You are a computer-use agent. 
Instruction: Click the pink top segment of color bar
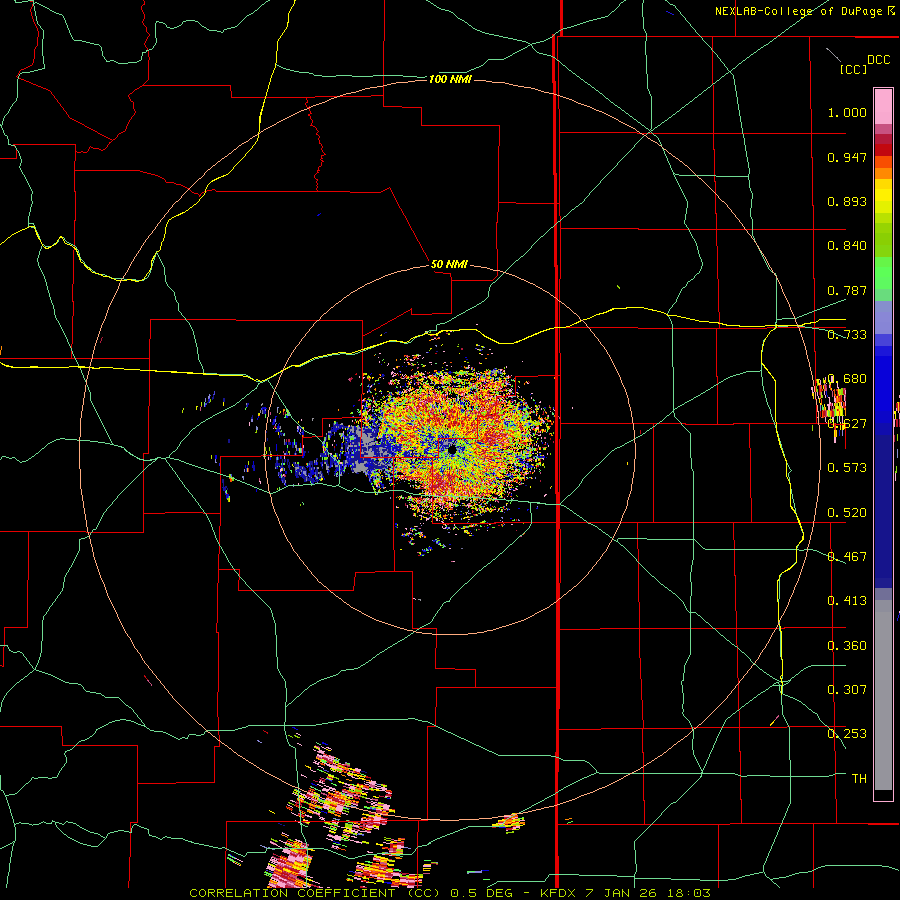click(x=883, y=107)
